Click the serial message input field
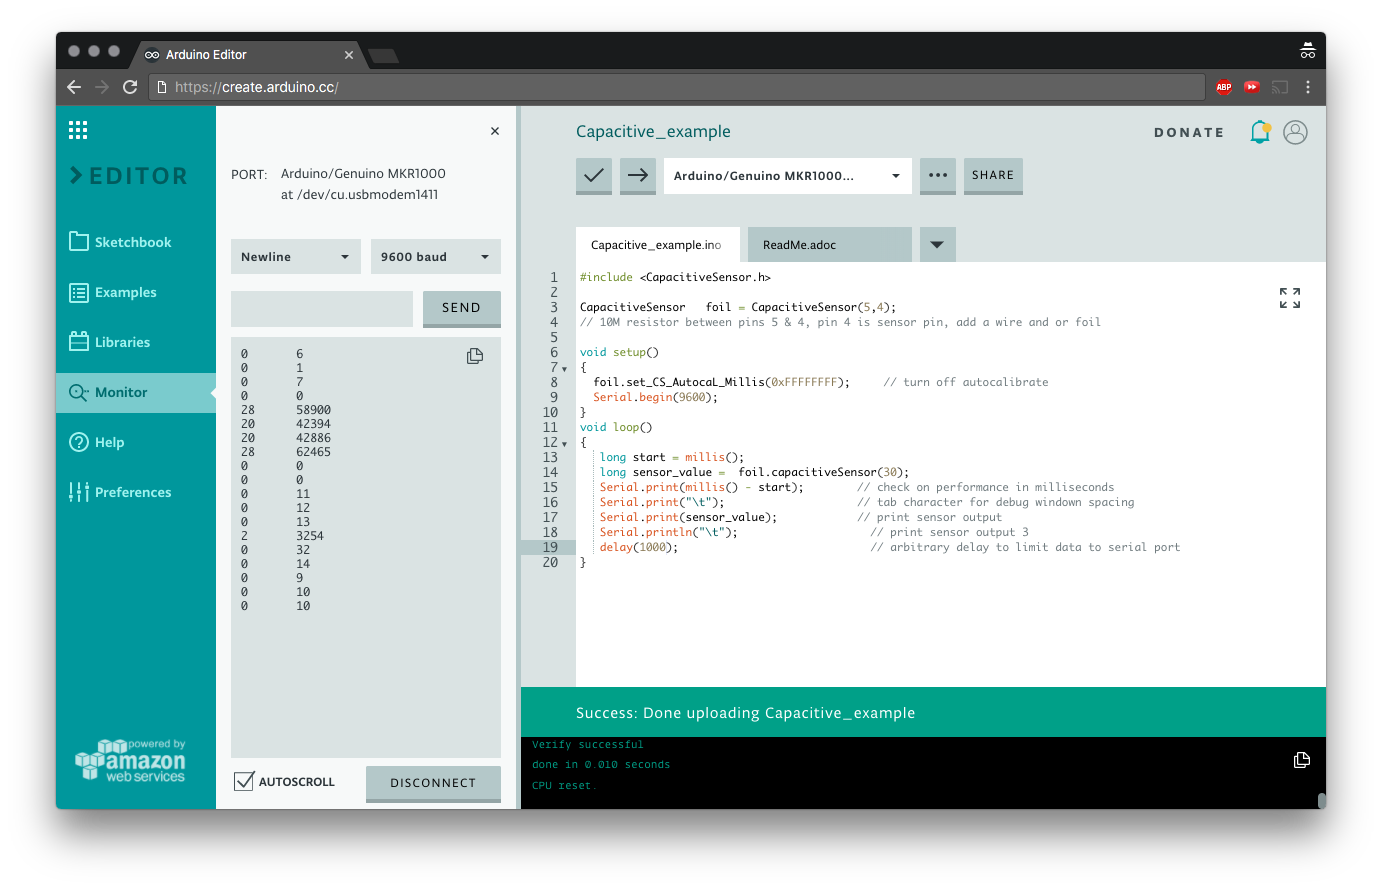 [x=322, y=308]
